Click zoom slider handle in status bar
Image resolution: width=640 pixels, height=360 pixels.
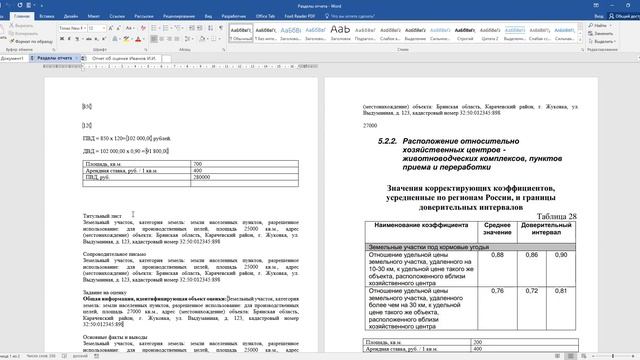[x=613, y=356]
